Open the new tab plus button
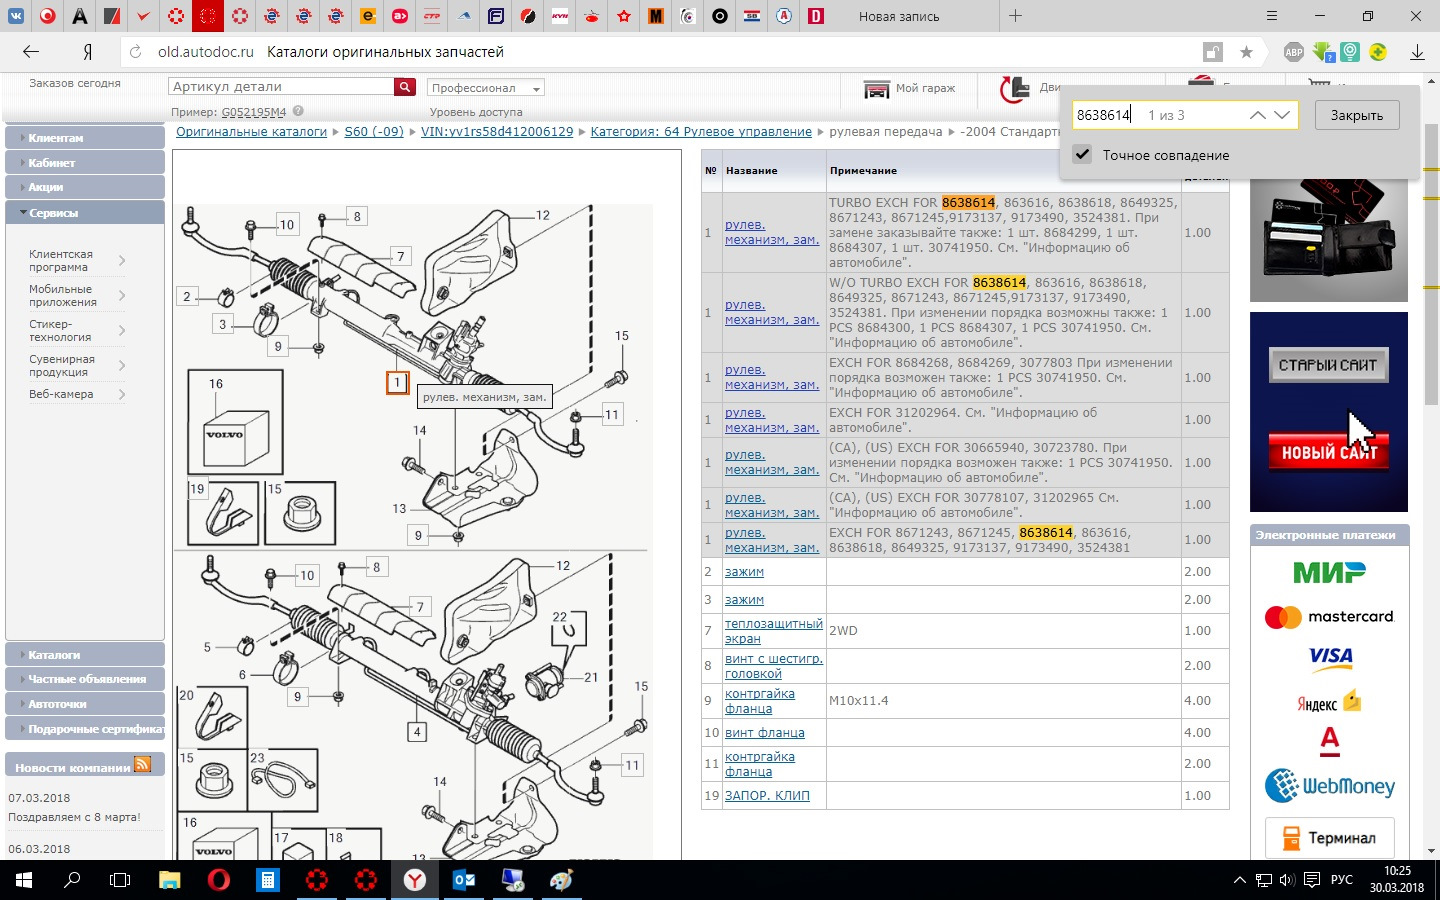The image size is (1440, 900). pyautogui.click(x=1015, y=16)
